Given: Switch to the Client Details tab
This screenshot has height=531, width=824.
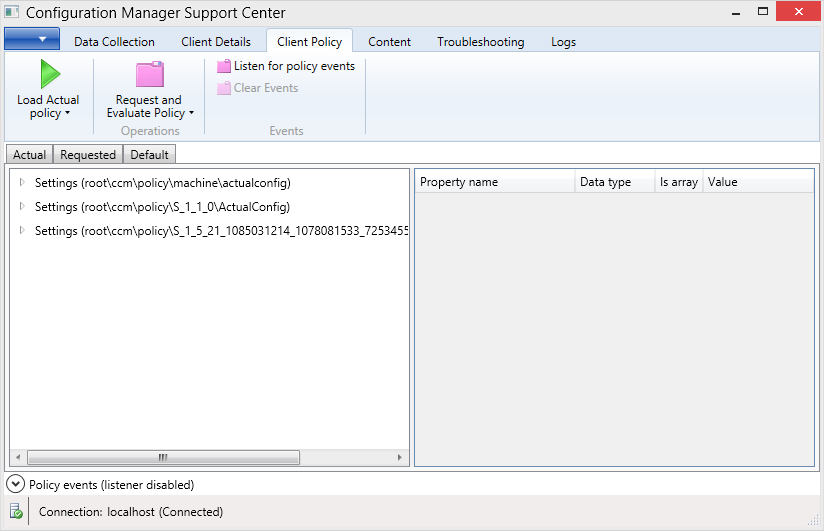Looking at the screenshot, I should tap(216, 42).
